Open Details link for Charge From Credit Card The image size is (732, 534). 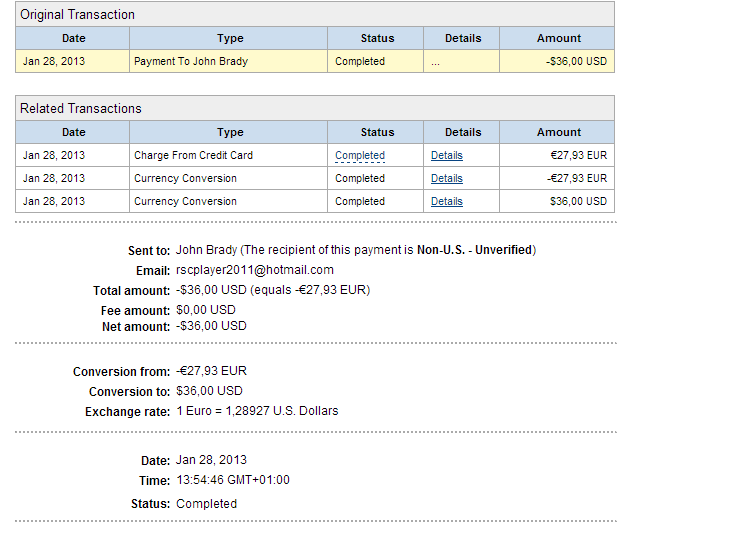tap(446, 156)
